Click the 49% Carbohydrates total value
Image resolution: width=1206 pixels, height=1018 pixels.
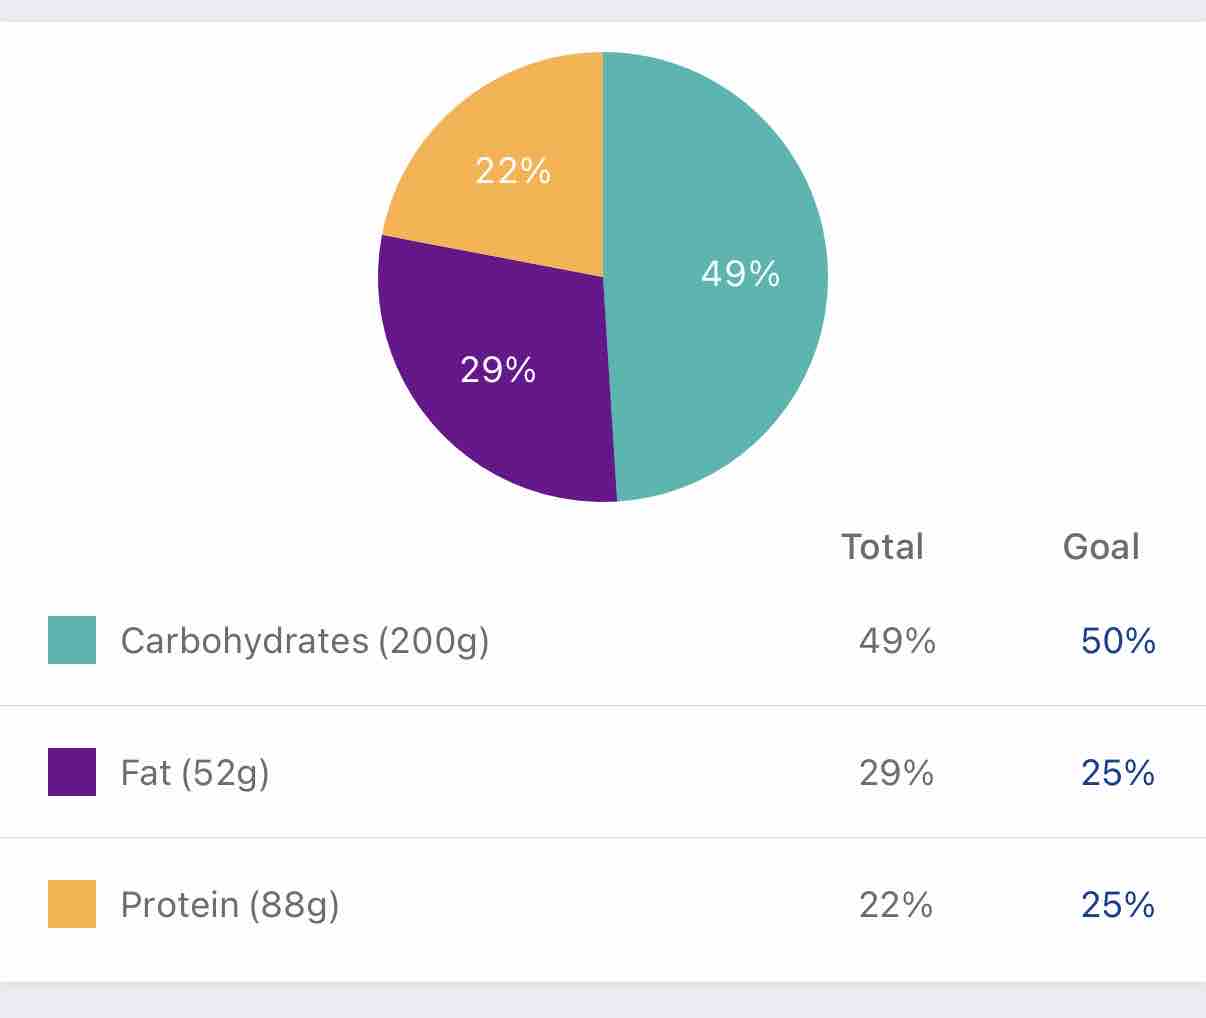tap(897, 641)
